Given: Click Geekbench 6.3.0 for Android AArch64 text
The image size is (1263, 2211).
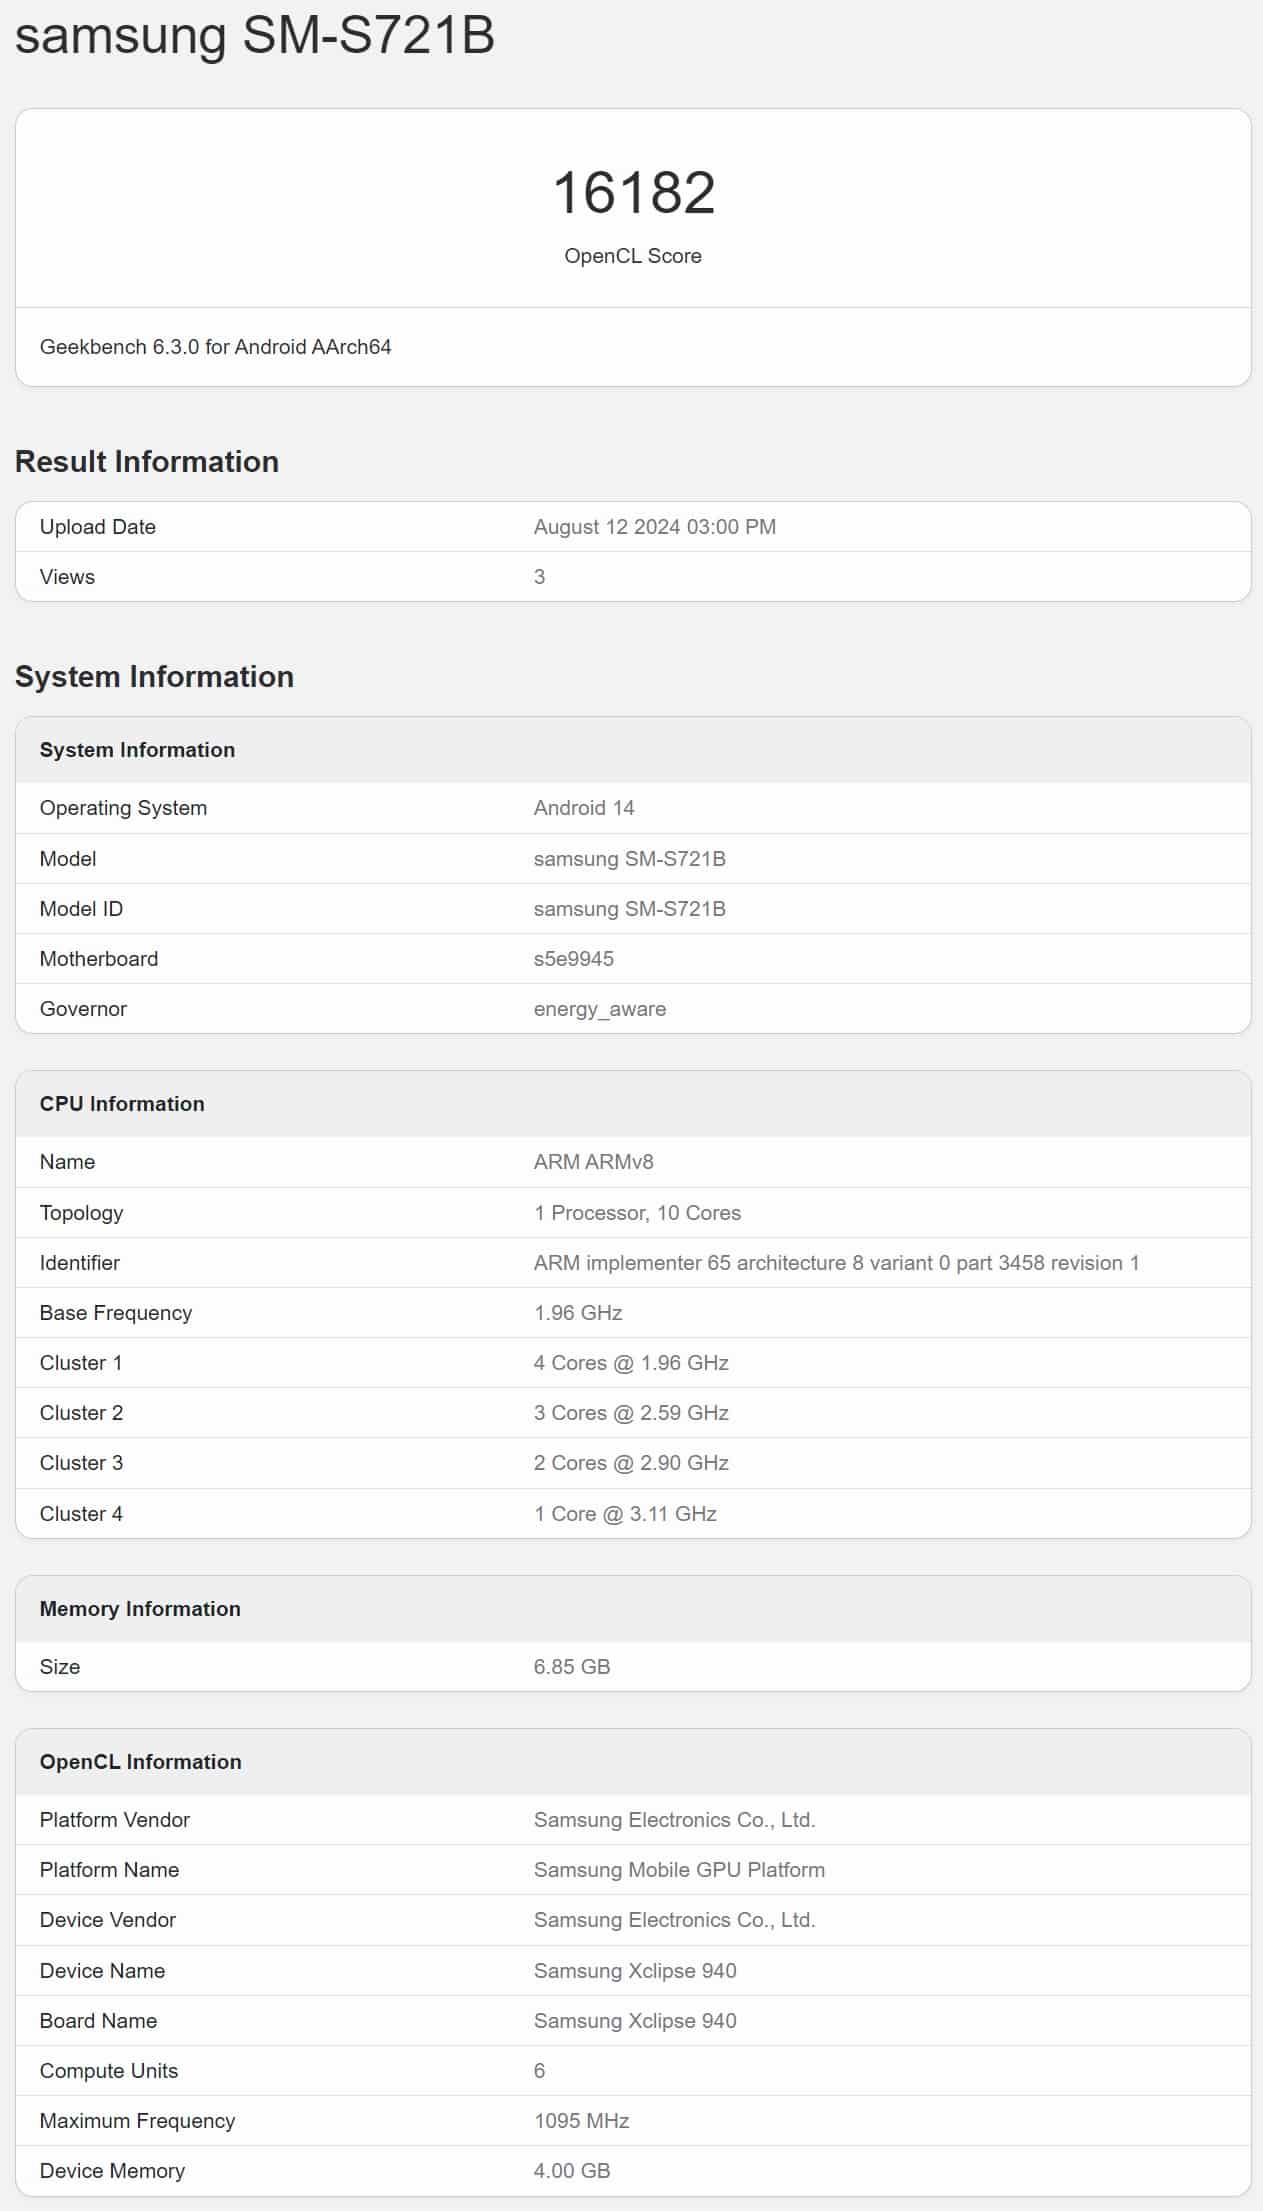Looking at the screenshot, I should point(215,347).
